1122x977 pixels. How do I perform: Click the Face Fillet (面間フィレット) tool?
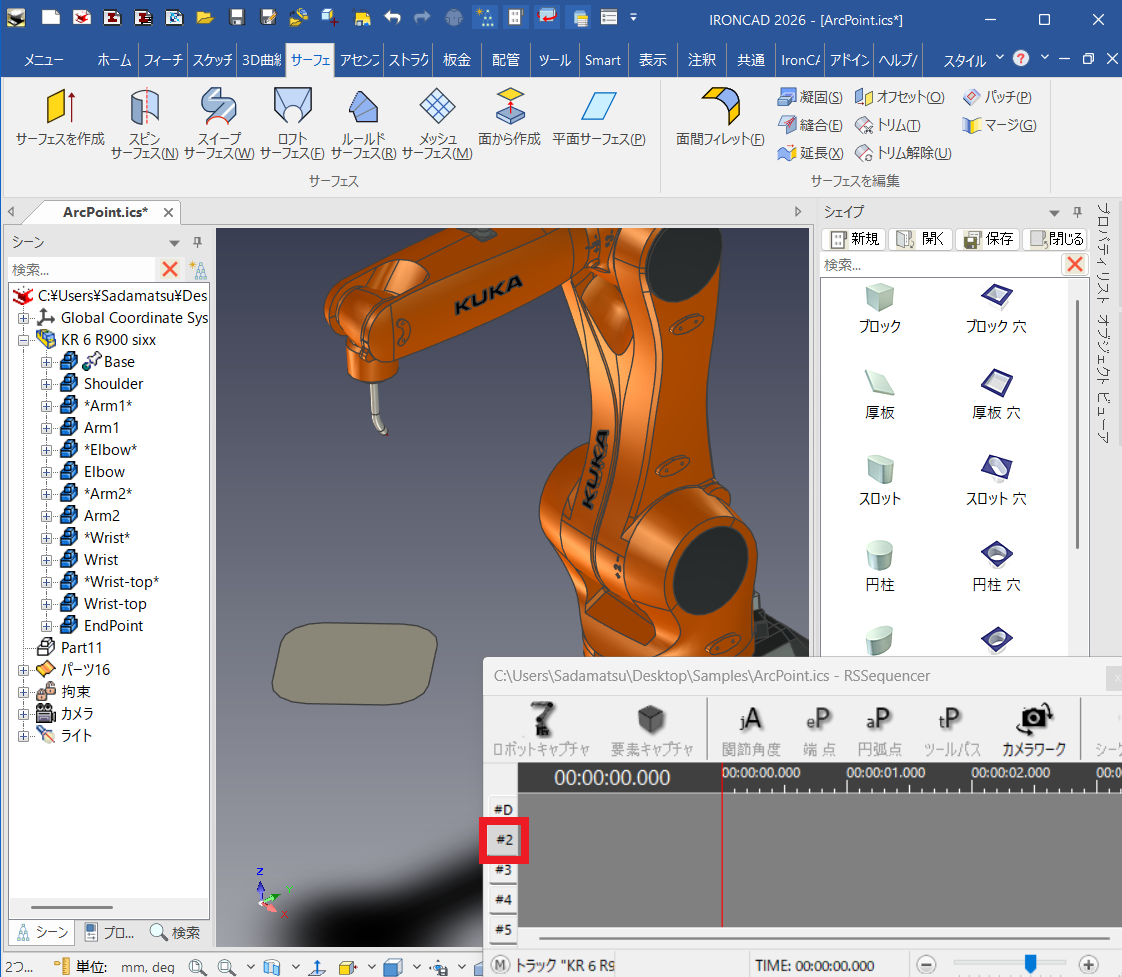click(x=720, y=117)
